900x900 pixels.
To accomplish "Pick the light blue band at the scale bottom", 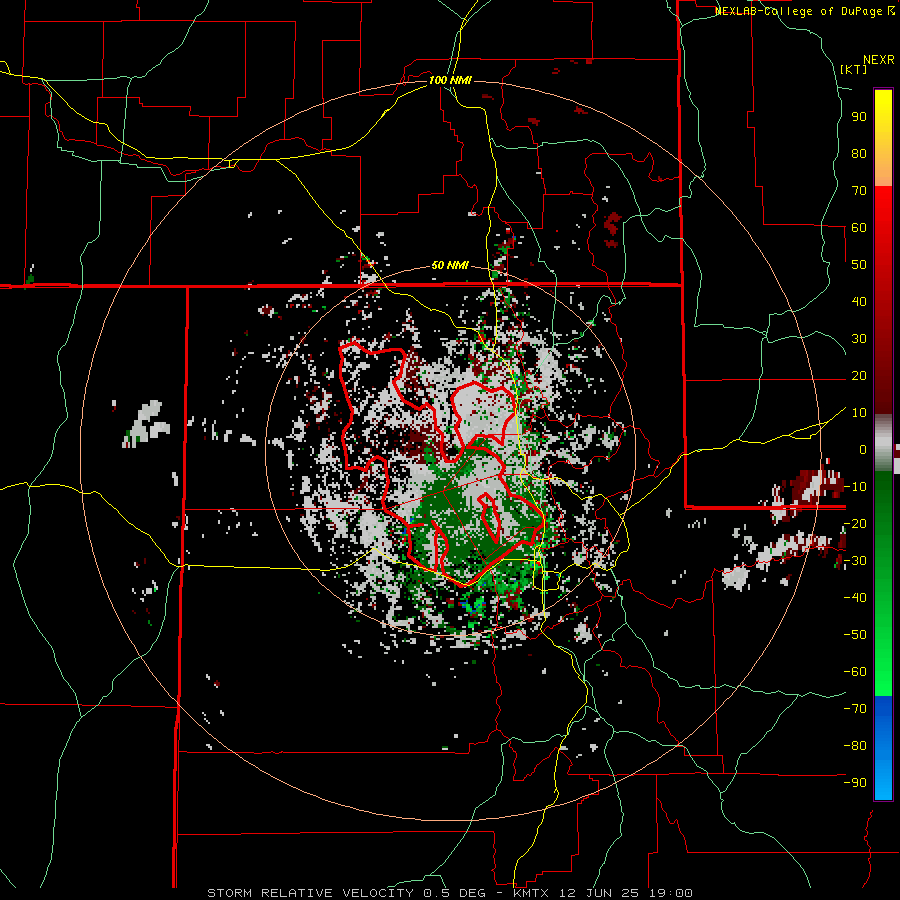I will (x=883, y=781).
